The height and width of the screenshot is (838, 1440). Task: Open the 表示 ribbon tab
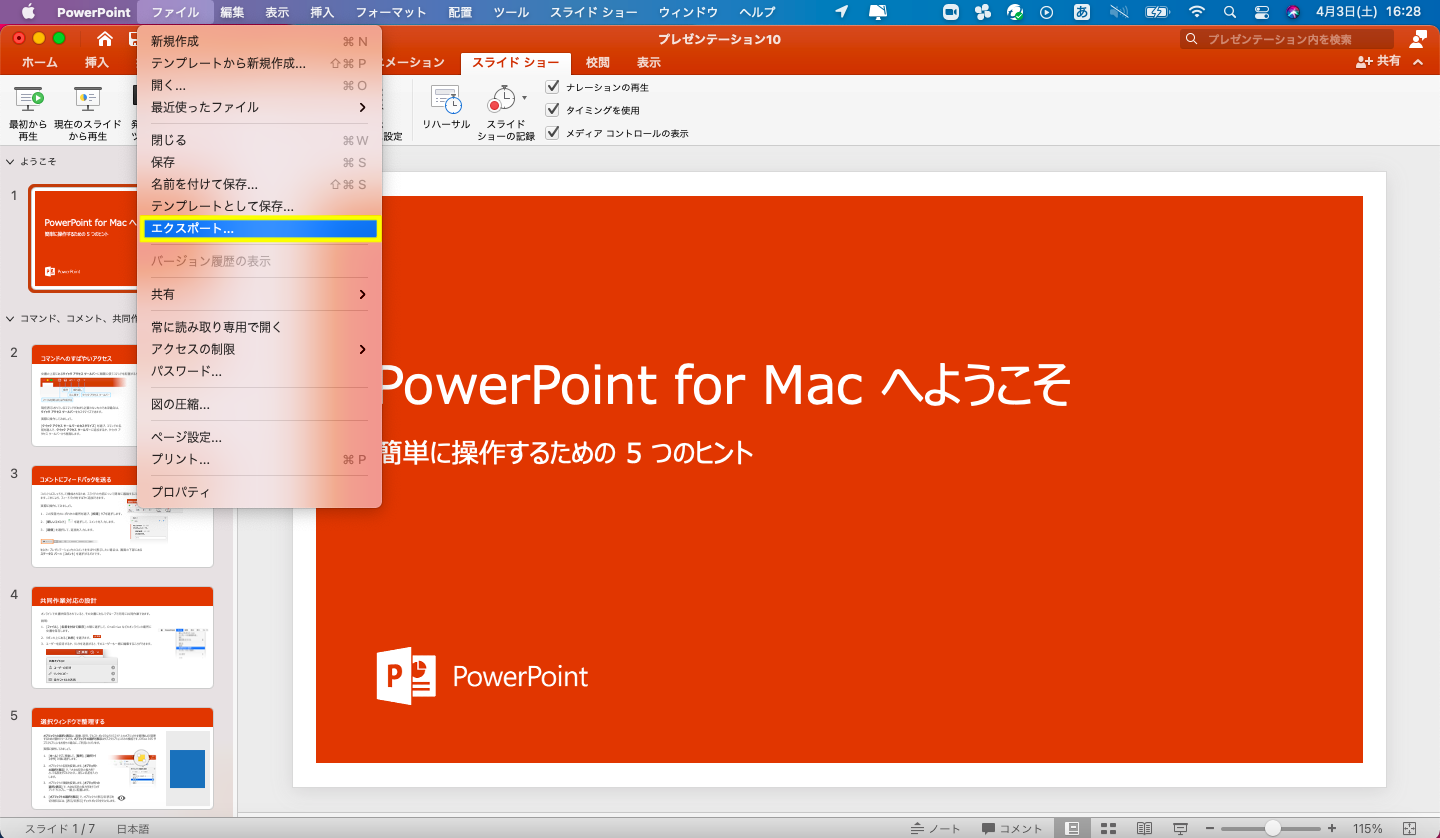click(649, 62)
